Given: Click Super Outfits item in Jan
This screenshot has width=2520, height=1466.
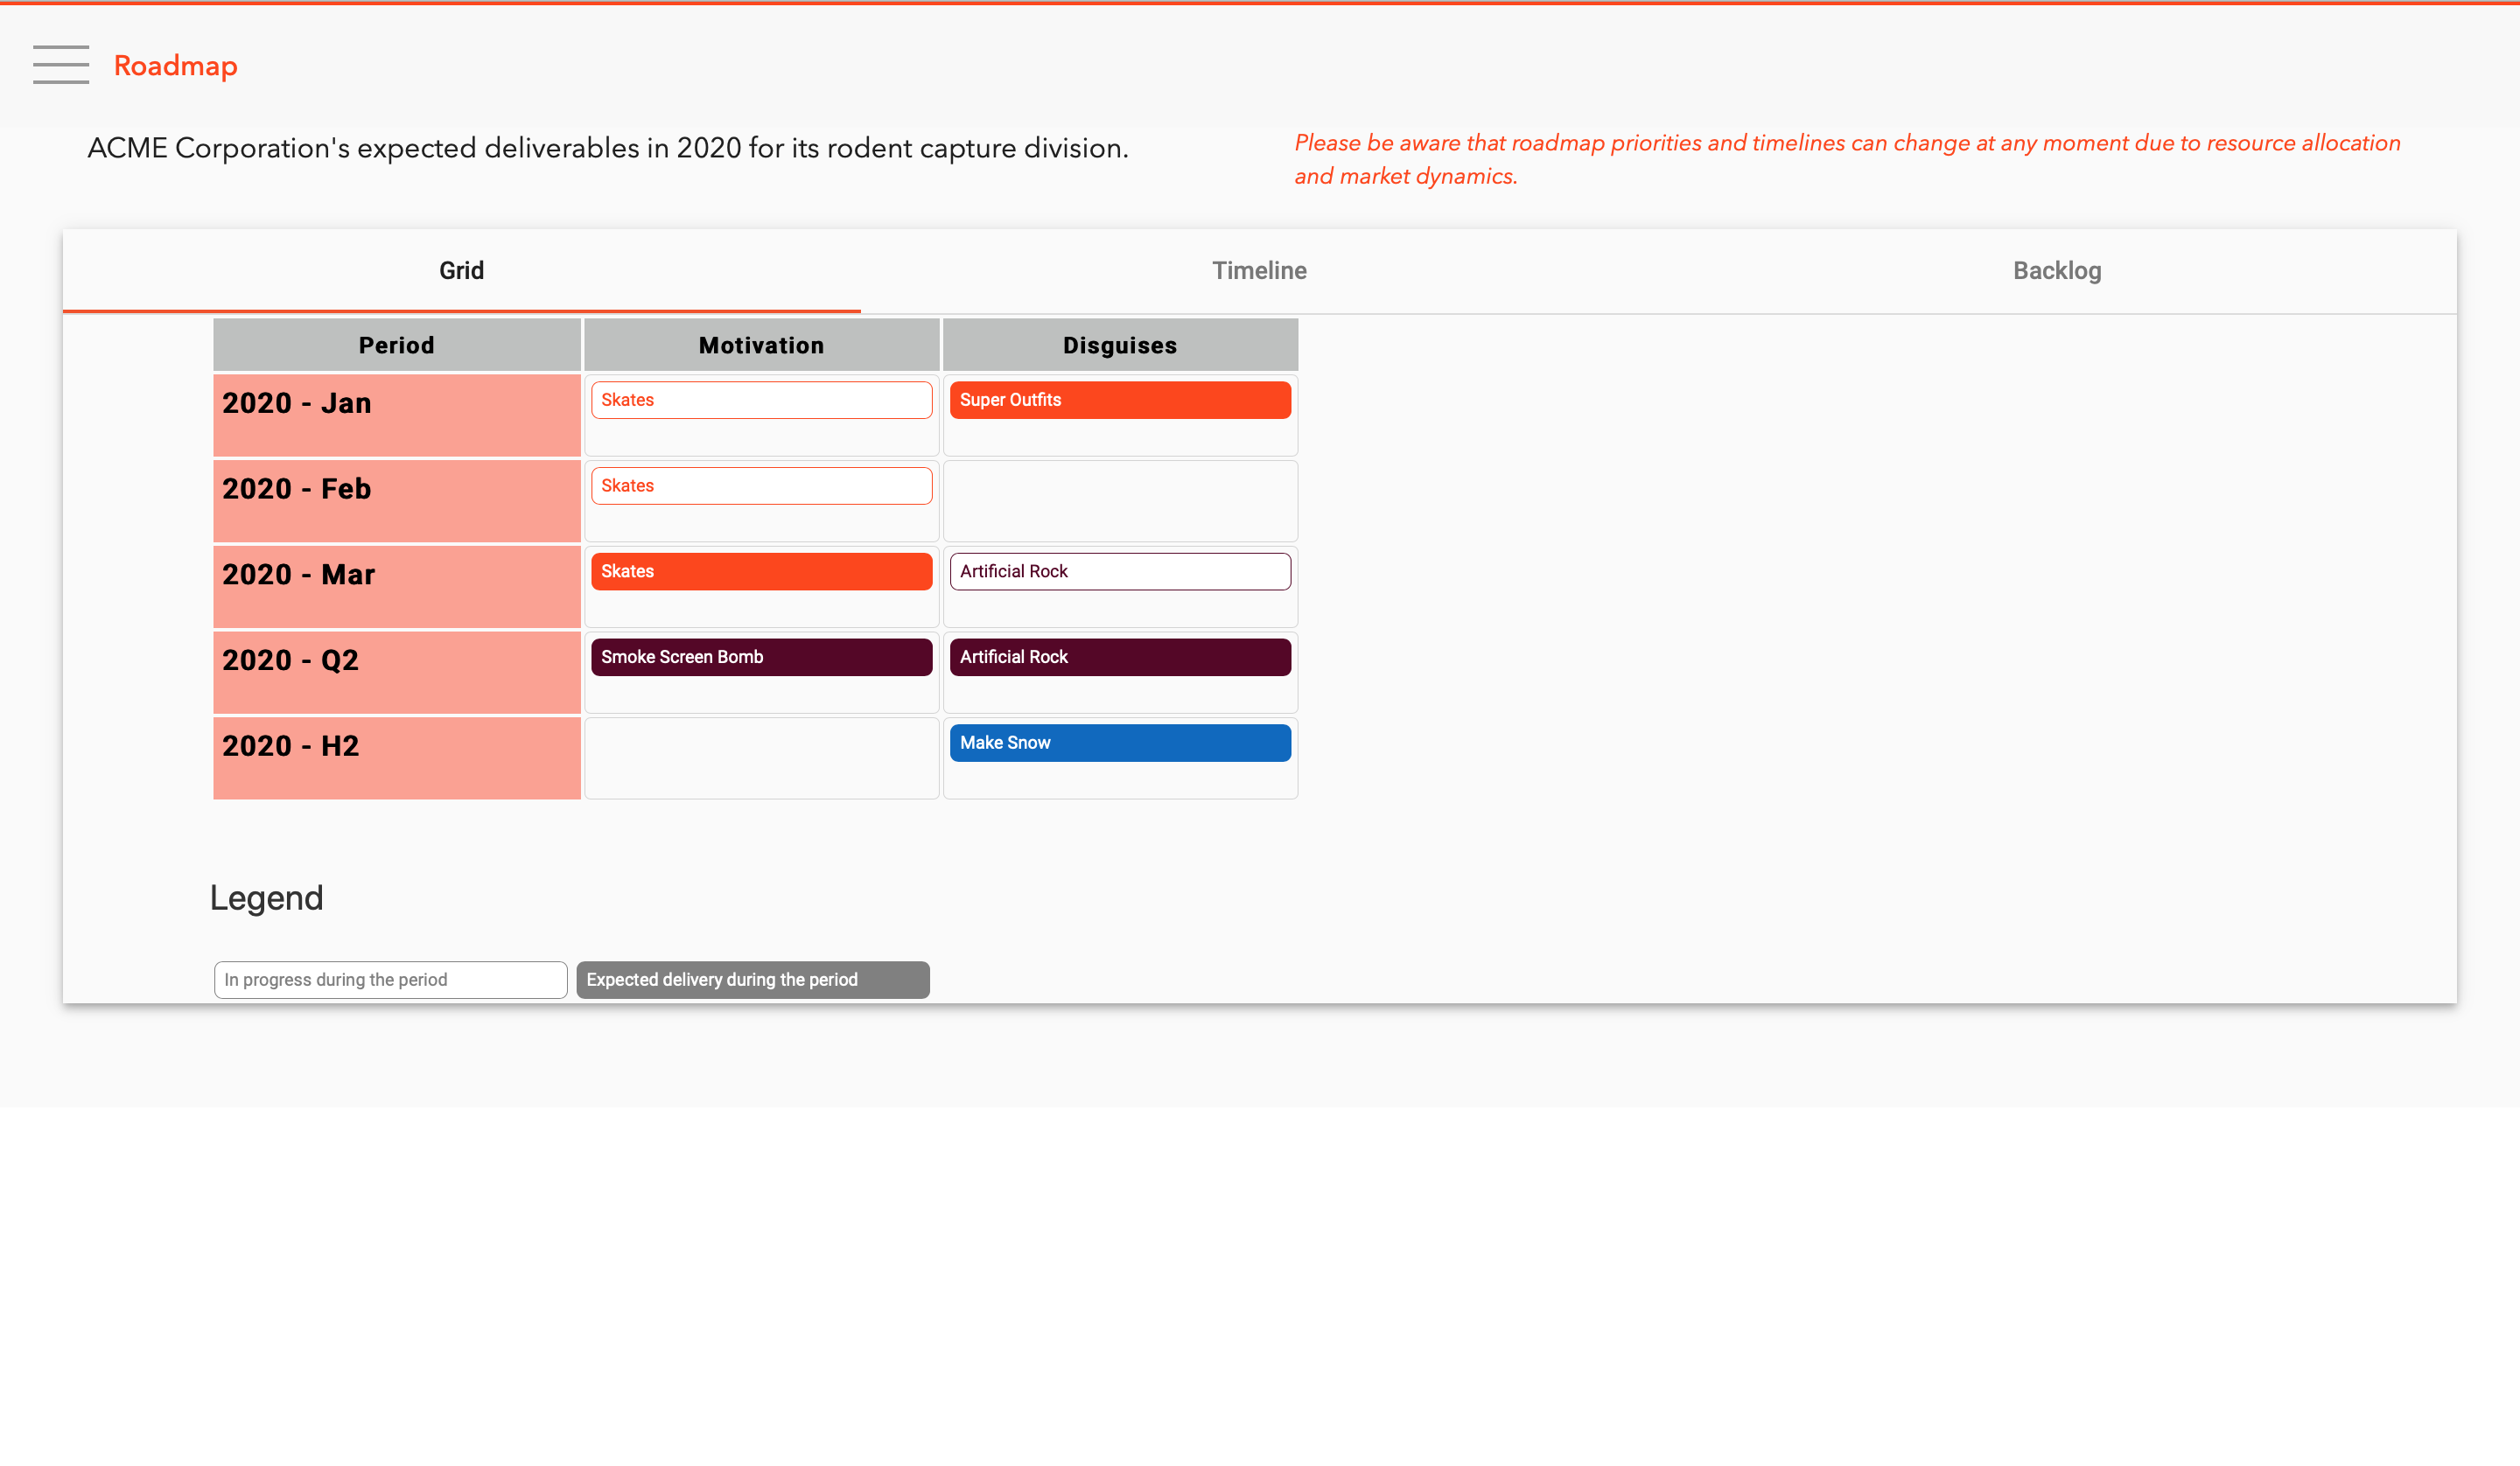Looking at the screenshot, I should tap(1120, 400).
